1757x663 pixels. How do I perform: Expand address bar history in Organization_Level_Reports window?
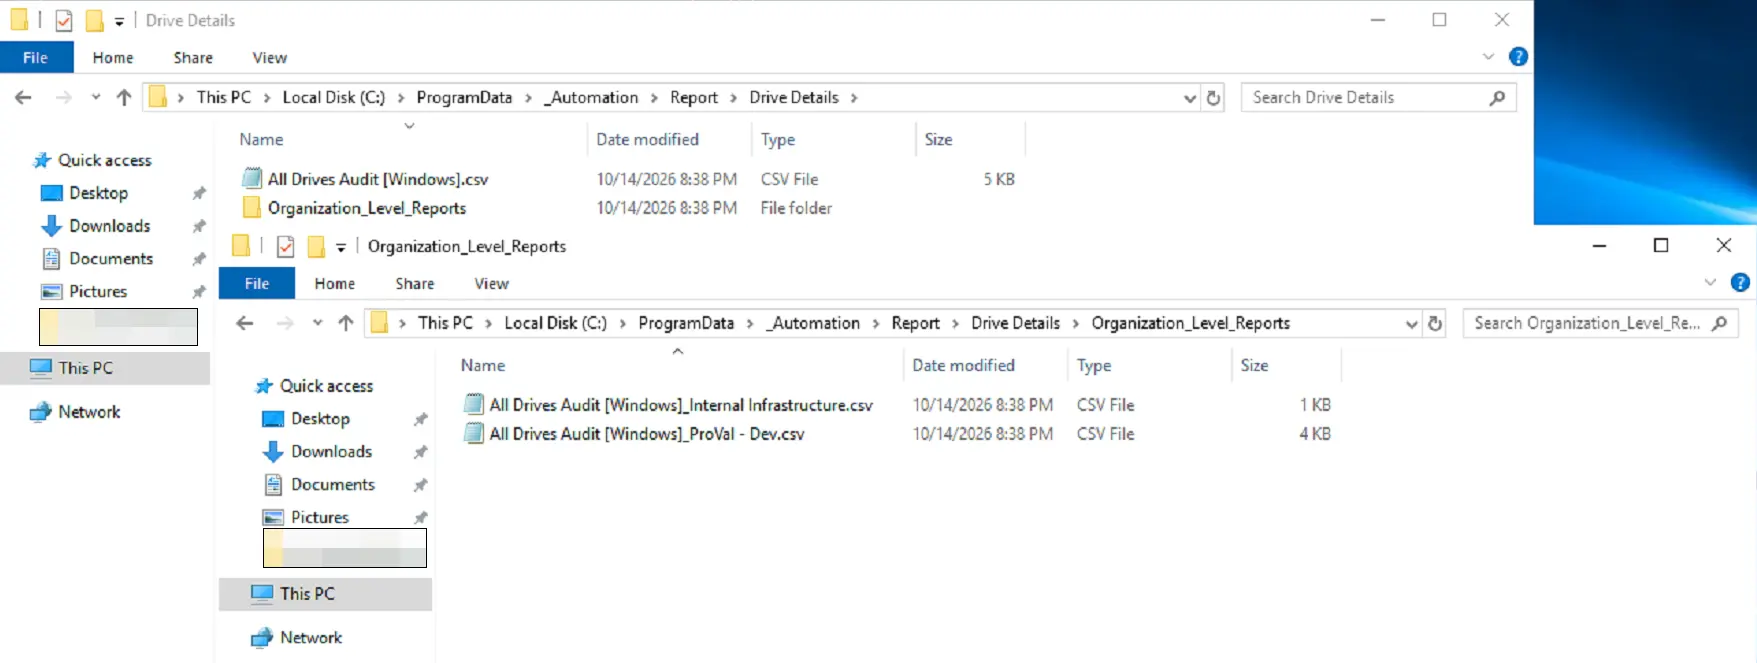click(1411, 324)
